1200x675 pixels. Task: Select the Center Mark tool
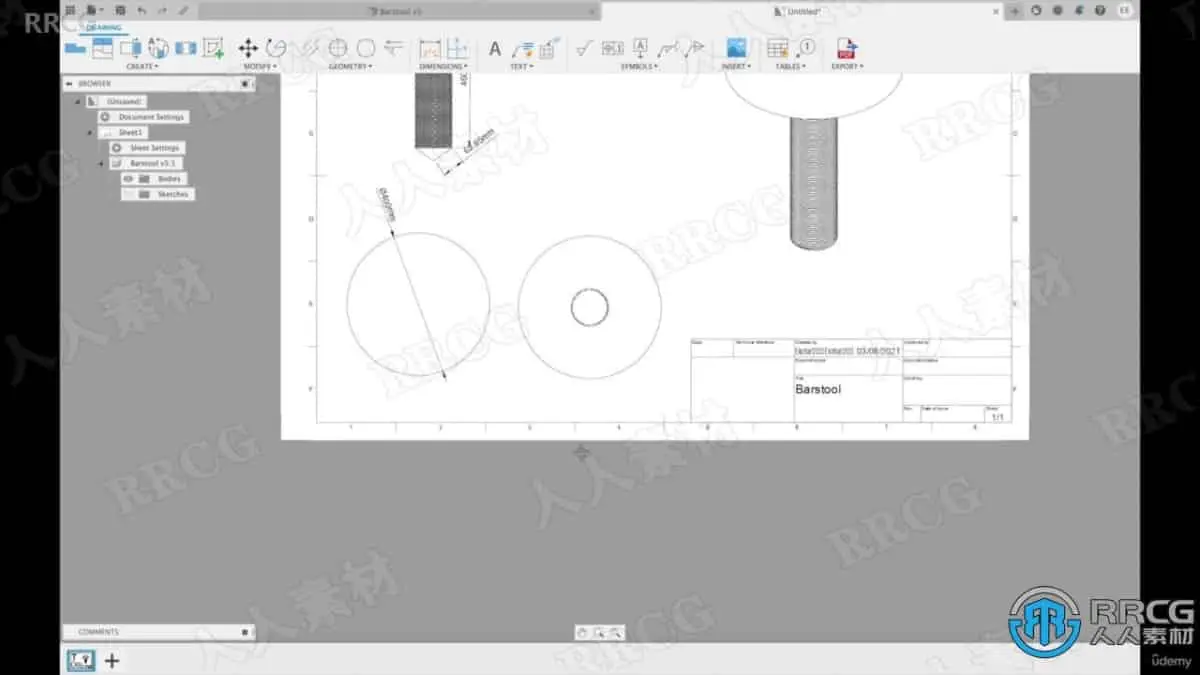pyautogui.click(x=338, y=47)
